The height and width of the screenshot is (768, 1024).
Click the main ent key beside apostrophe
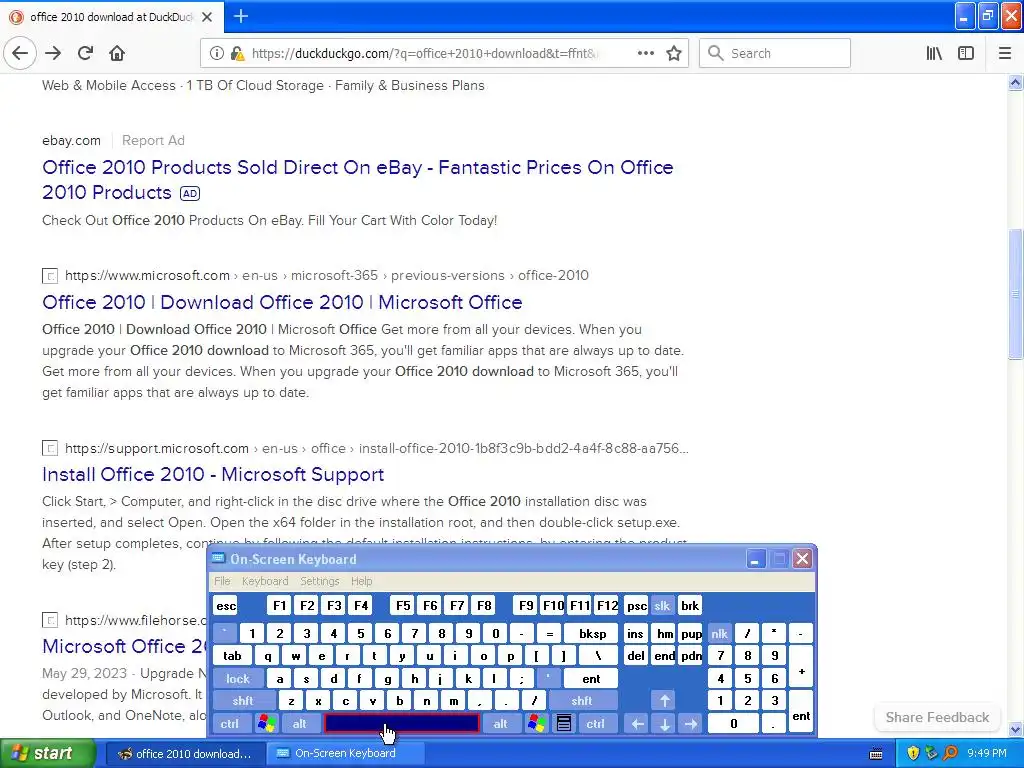(591, 679)
